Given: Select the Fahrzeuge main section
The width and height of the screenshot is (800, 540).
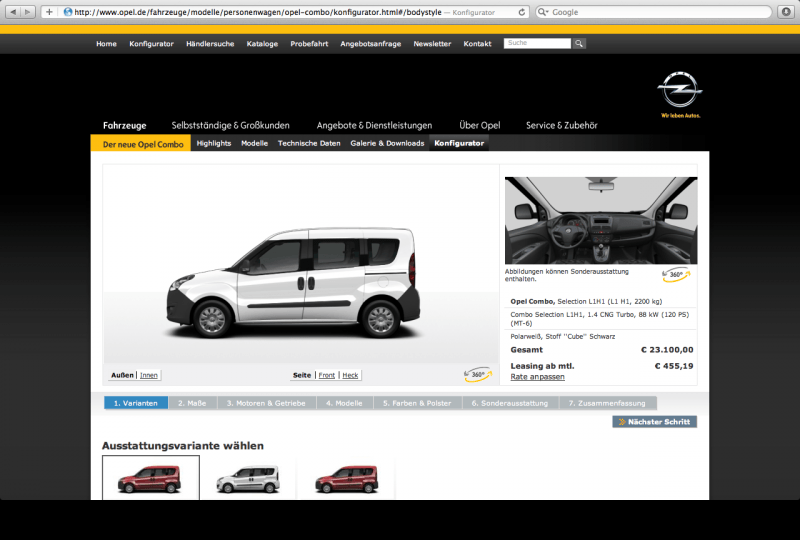Looking at the screenshot, I should 124,126.
